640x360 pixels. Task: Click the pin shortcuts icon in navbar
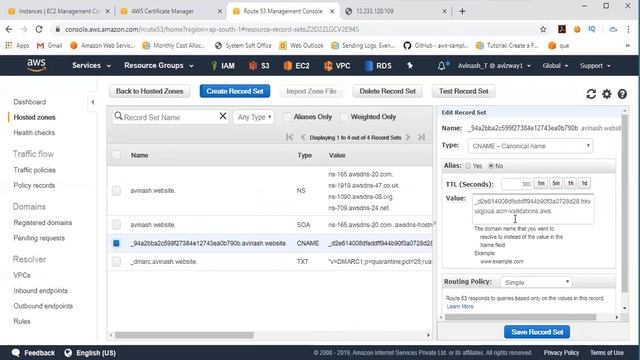pyautogui.click(x=410, y=66)
